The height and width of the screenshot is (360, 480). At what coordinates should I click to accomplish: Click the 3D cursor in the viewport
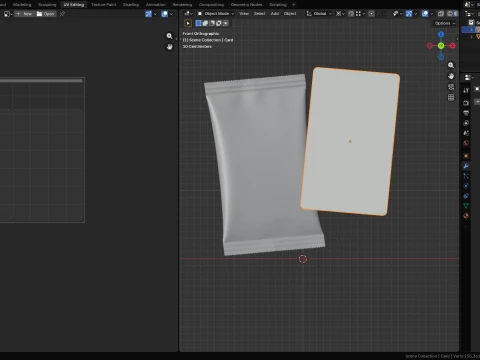(303, 259)
